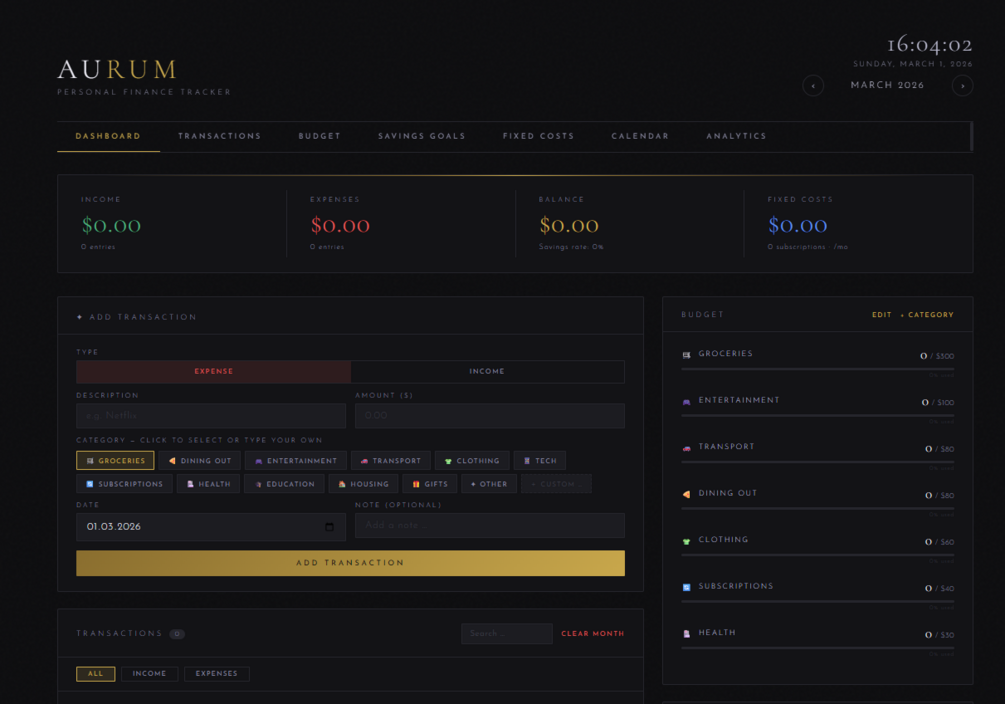Click + Category in Budget panel
Screen dimensions: 1005x704
[927, 315]
